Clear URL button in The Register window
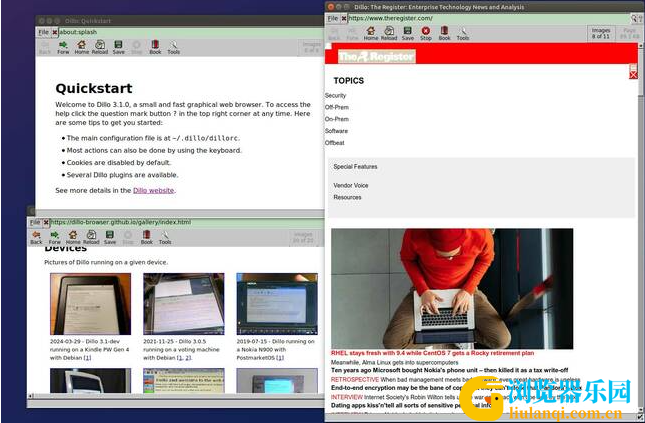 coord(344,19)
